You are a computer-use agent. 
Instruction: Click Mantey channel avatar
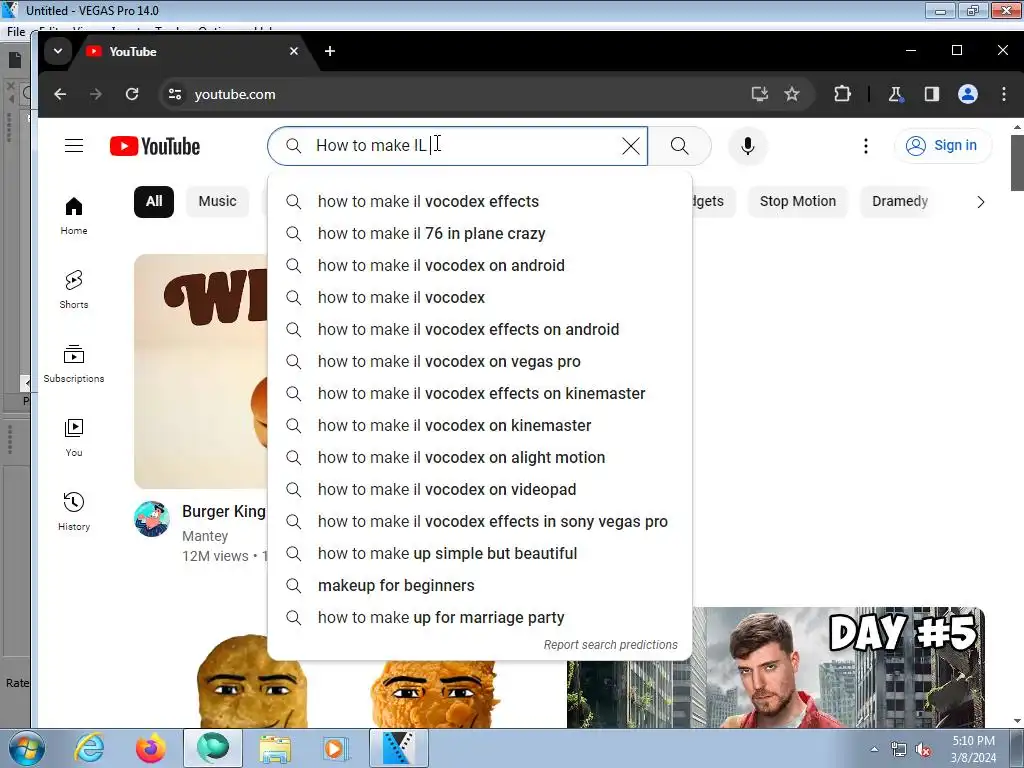(152, 519)
